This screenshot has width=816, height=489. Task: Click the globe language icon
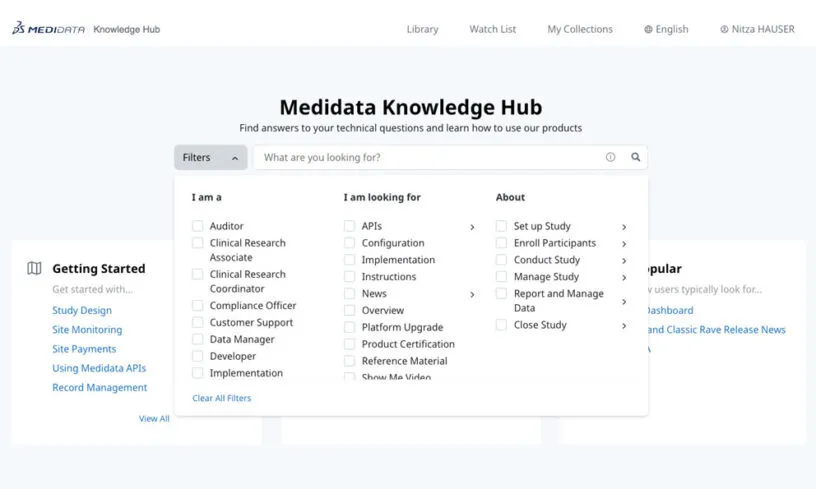coord(648,30)
